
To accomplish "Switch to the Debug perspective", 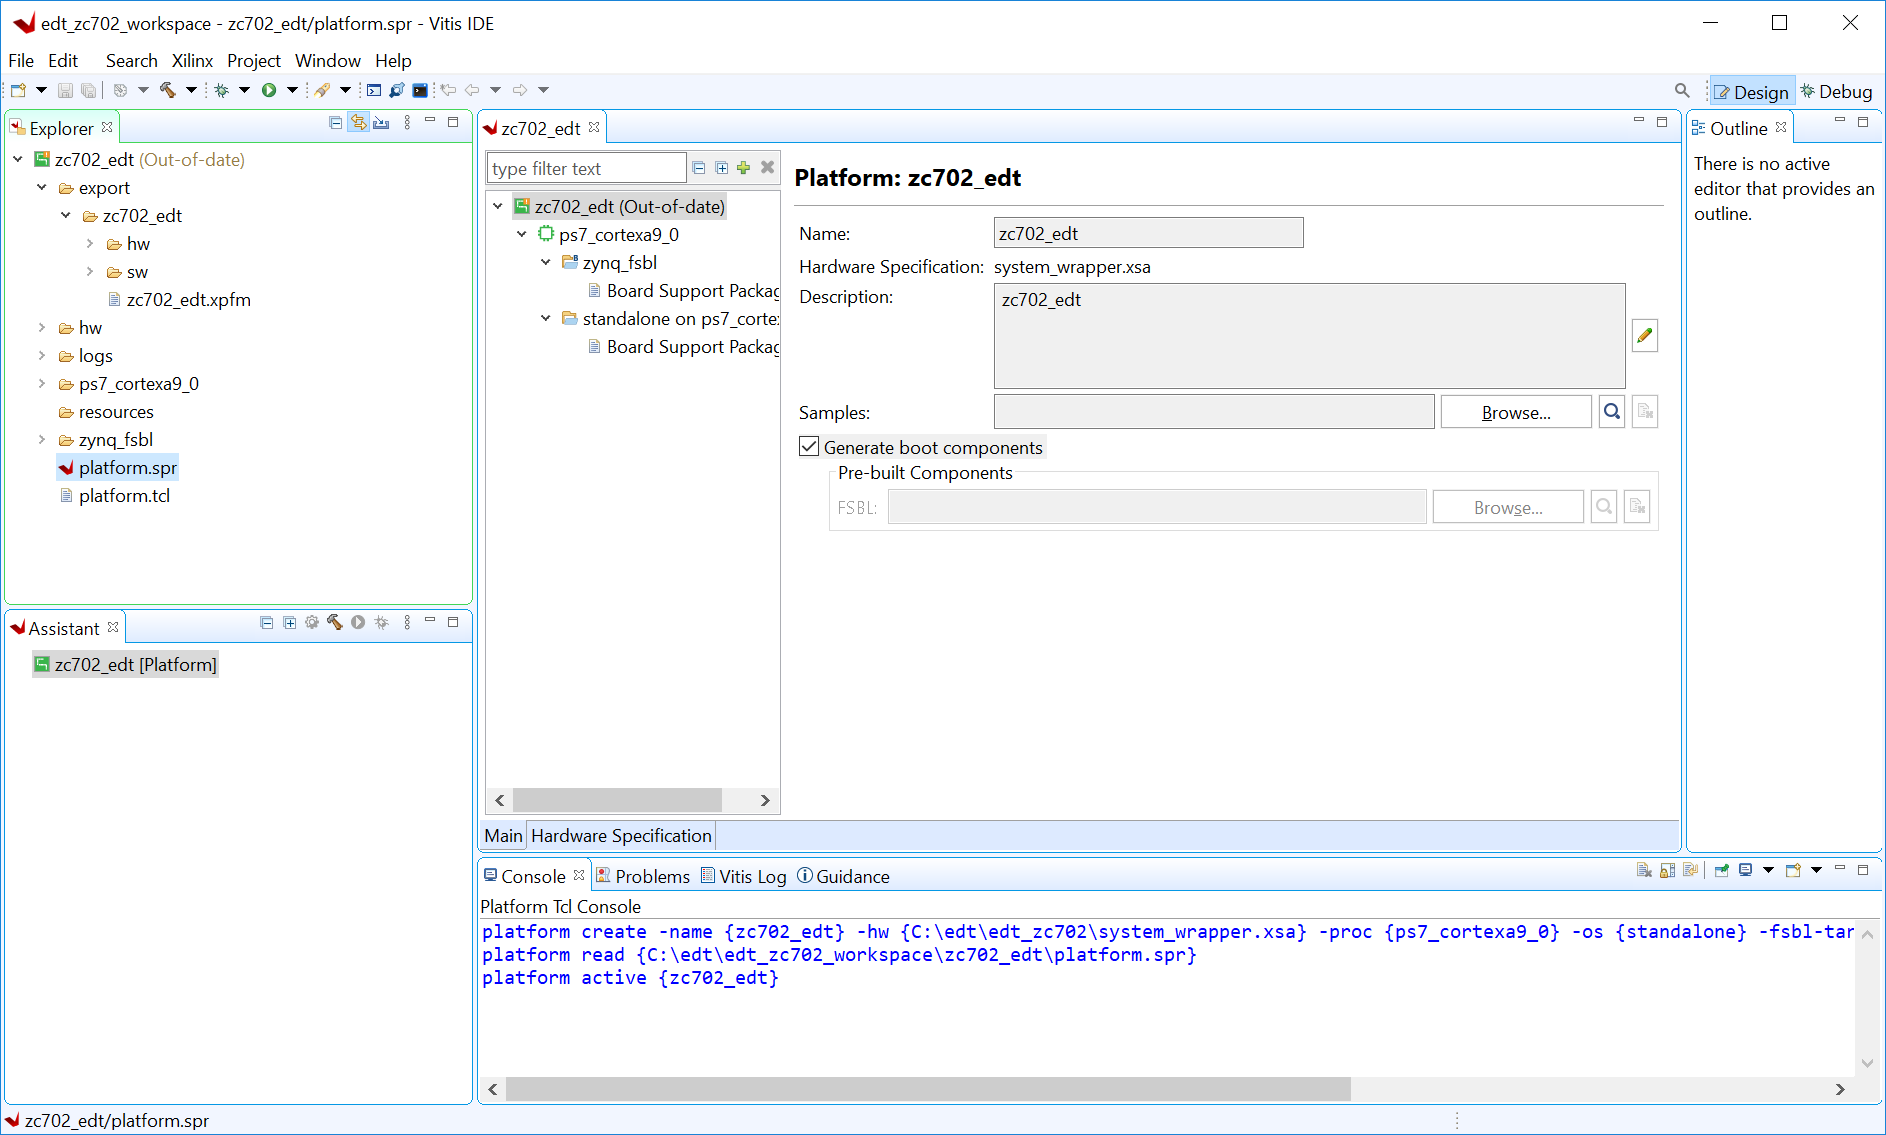I will point(1837,92).
